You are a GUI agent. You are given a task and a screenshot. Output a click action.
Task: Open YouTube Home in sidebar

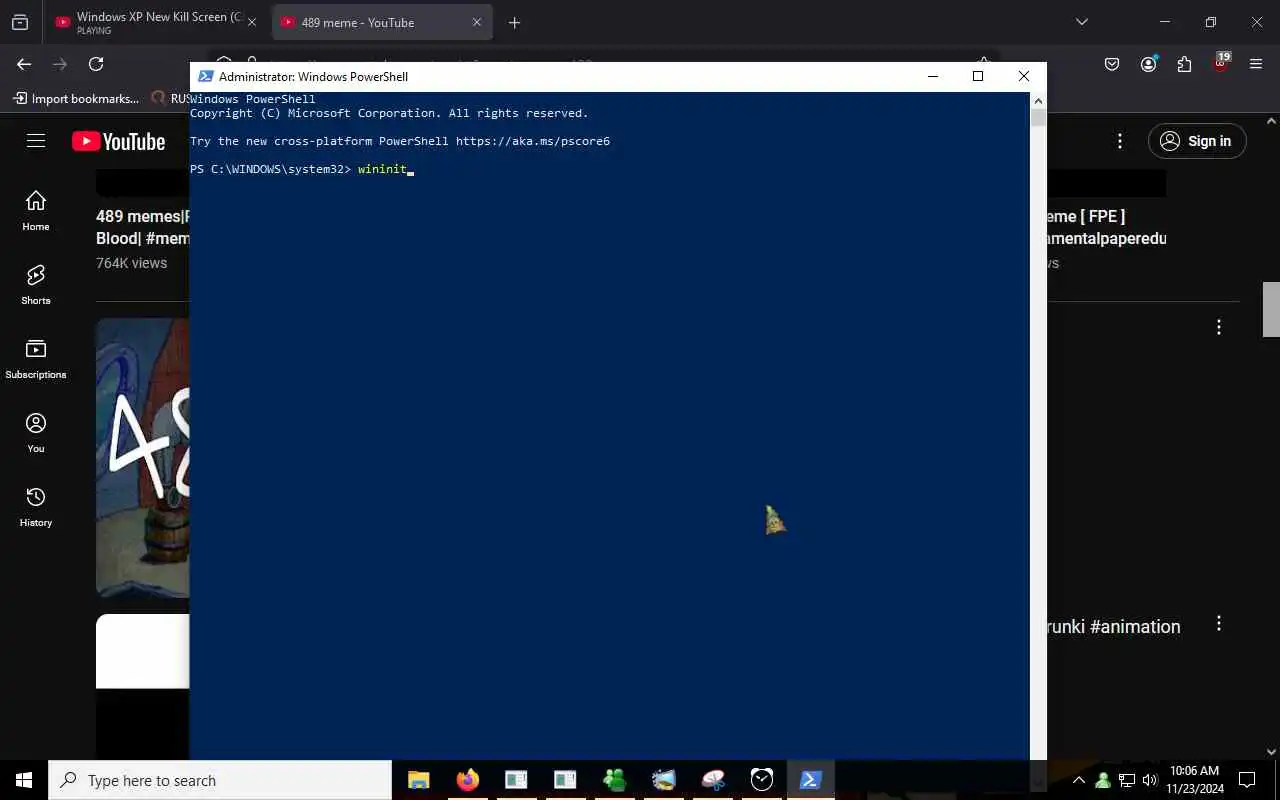pyautogui.click(x=36, y=211)
